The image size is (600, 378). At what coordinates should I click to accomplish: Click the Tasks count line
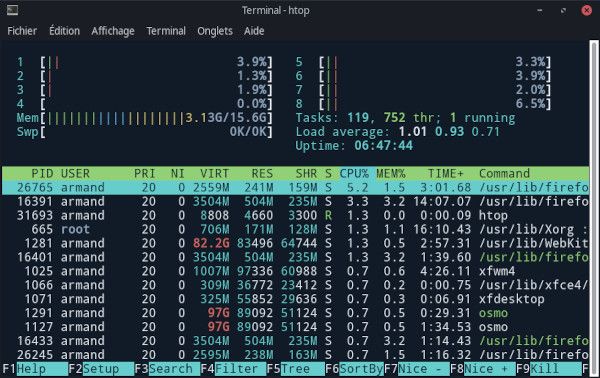pos(405,118)
